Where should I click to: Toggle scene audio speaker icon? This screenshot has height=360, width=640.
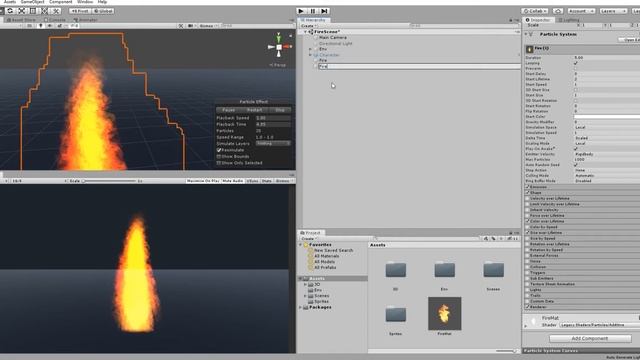[x=49, y=26]
